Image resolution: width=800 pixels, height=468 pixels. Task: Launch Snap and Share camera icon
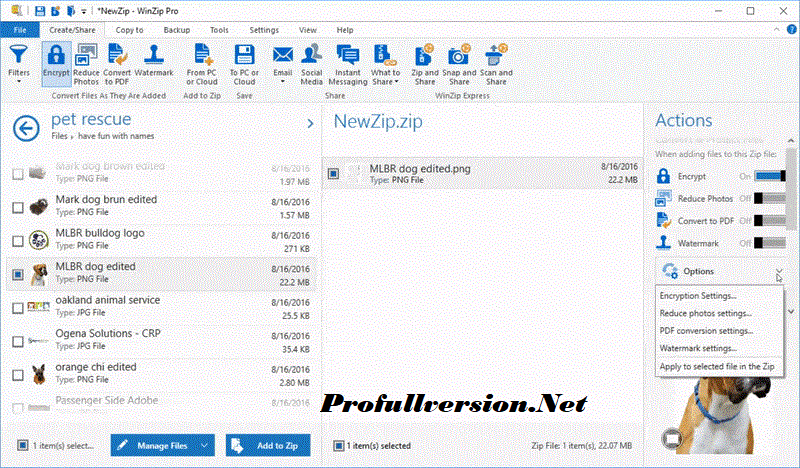point(459,56)
